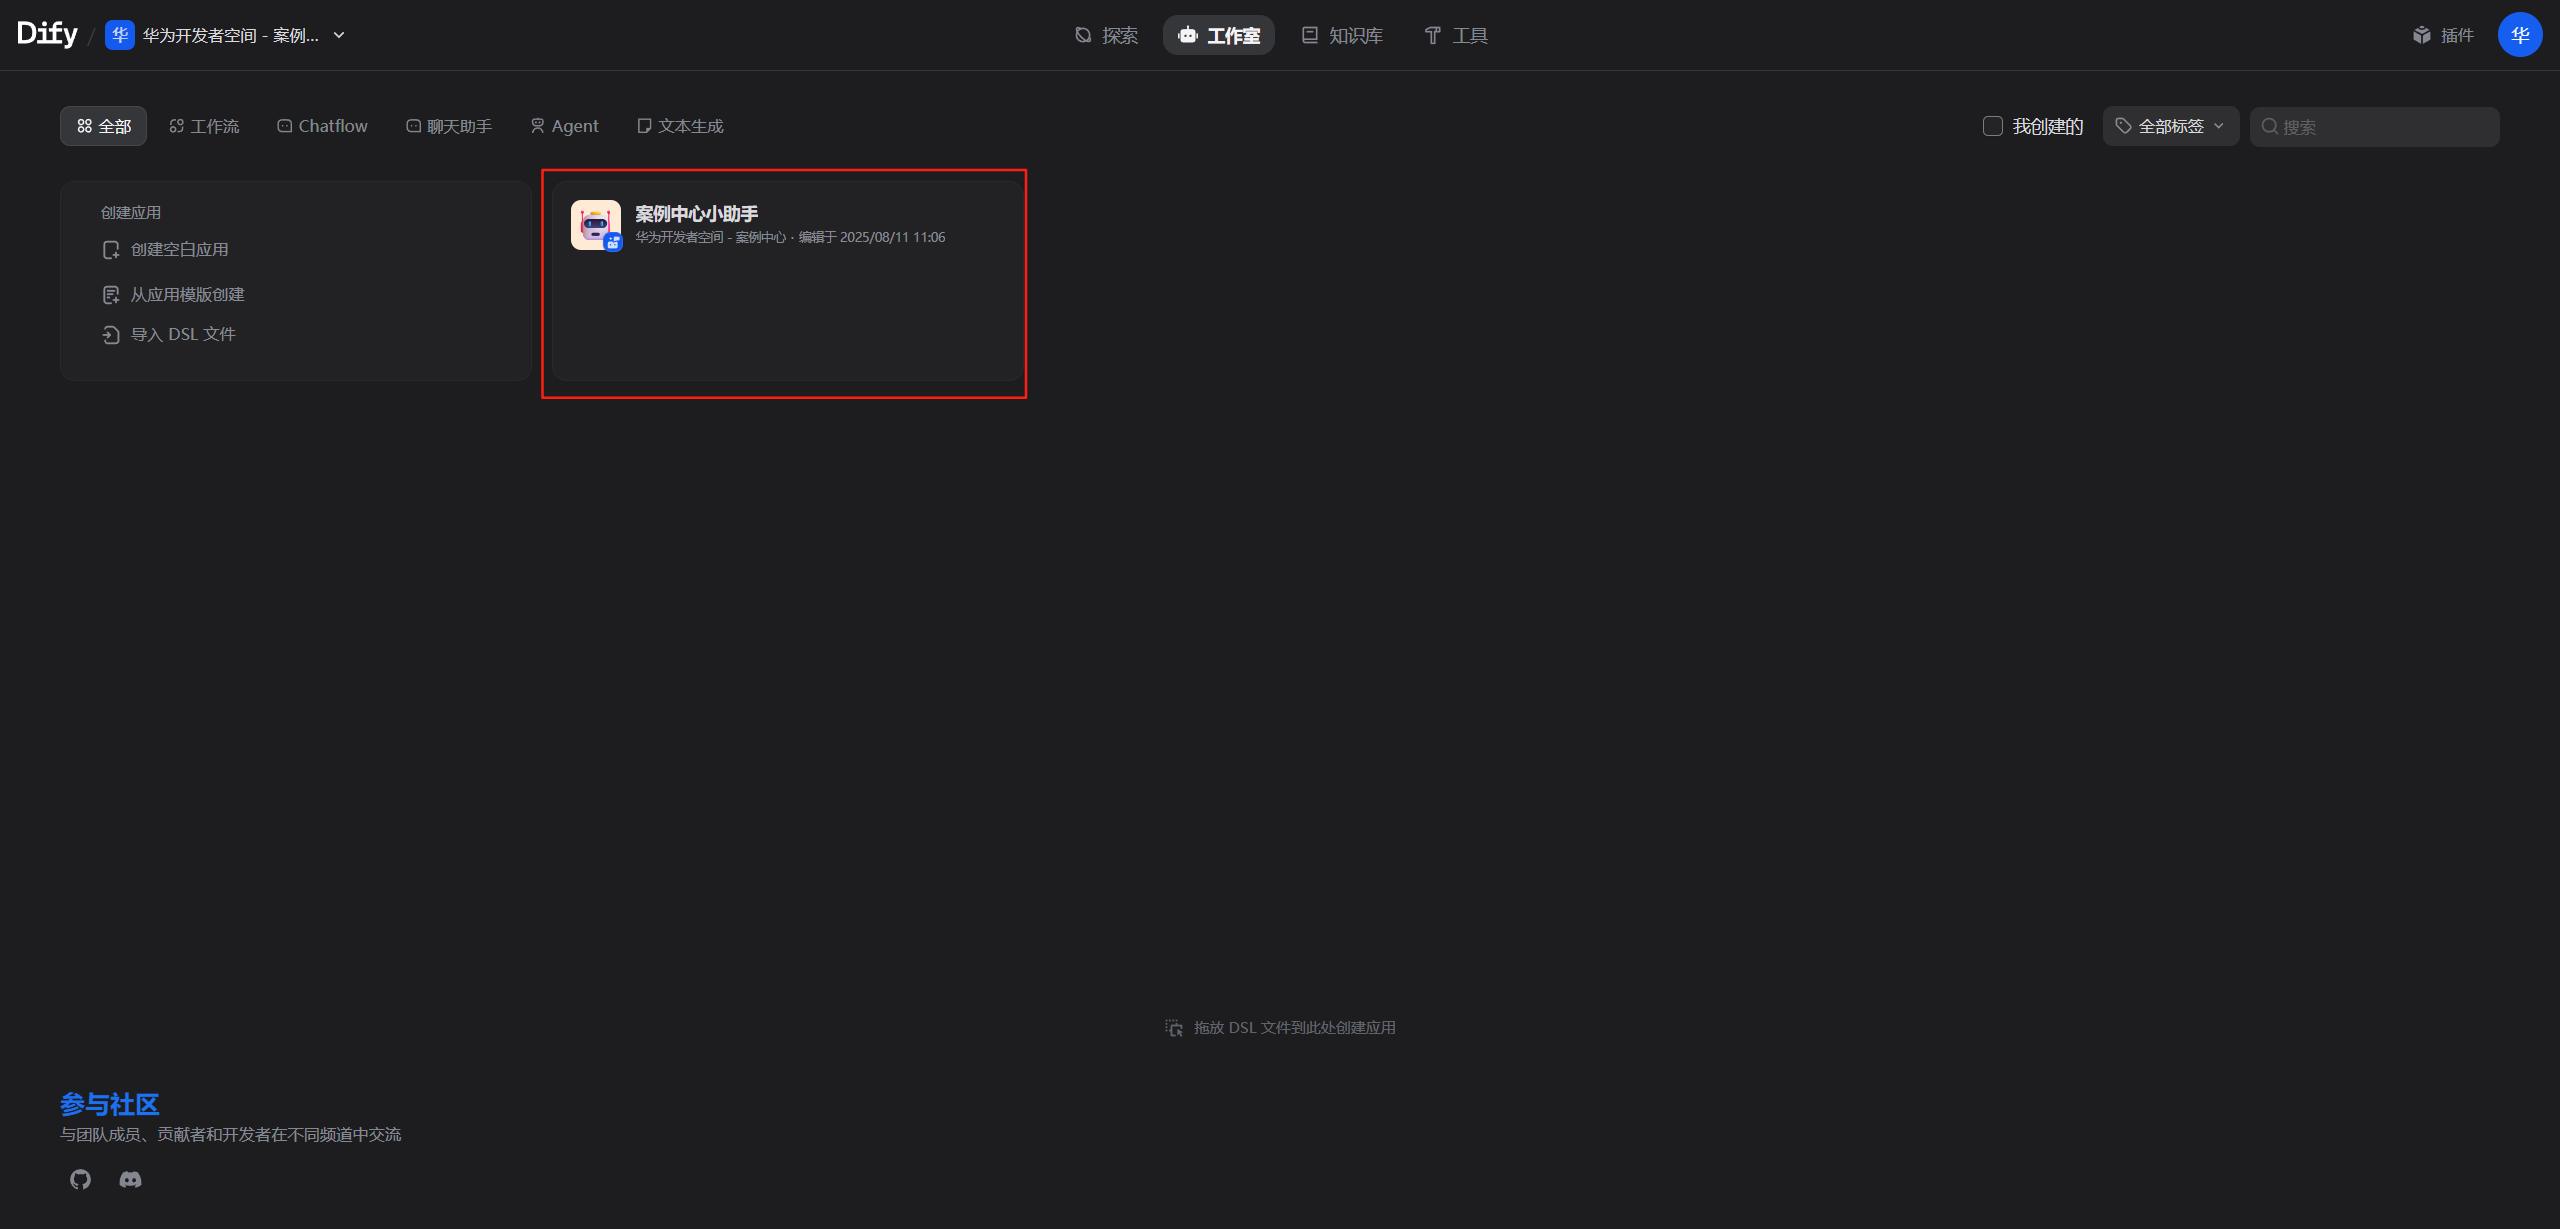Click the 创建应用 label
Screen dimensions: 2560x1229
click(x=131, y=212)
